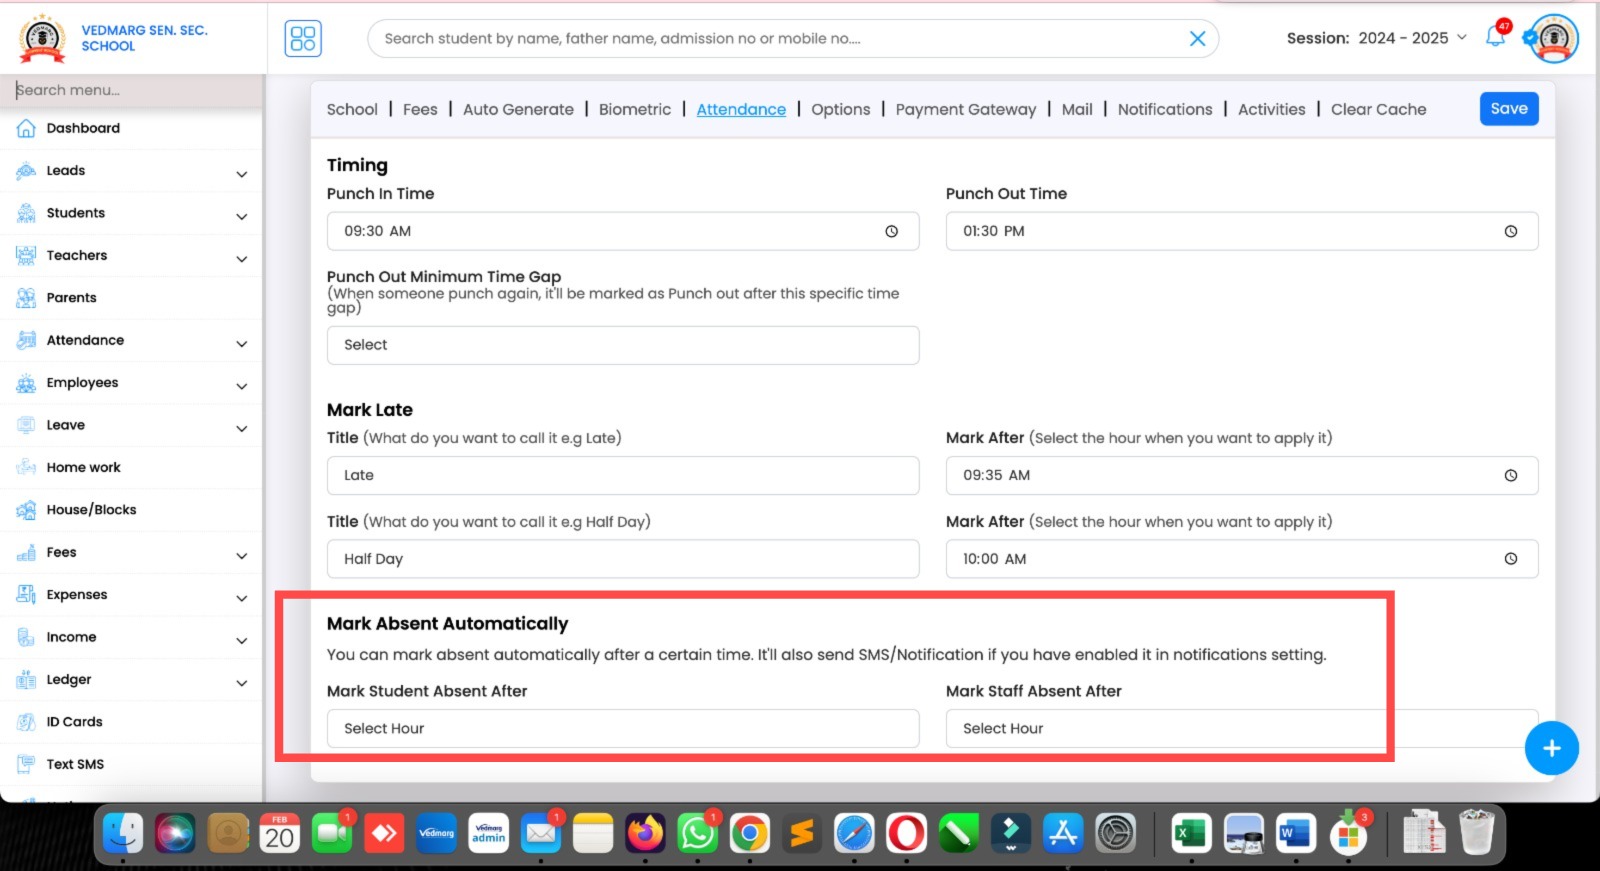
Task: Open the Session year dropdown
Action: (x=1376, y=38)
